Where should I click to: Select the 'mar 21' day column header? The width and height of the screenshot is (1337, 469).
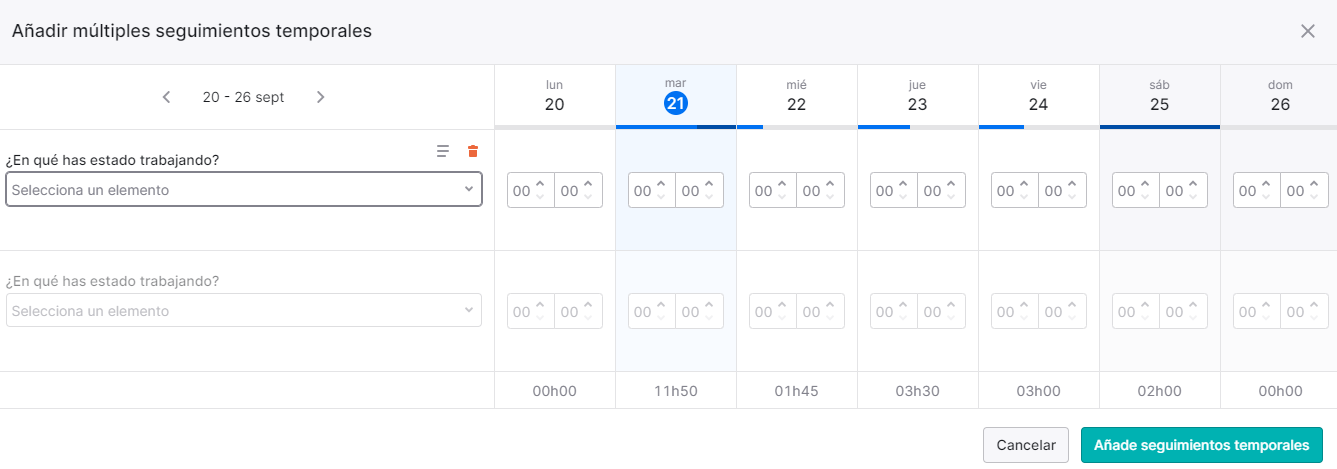pos(676,95)
